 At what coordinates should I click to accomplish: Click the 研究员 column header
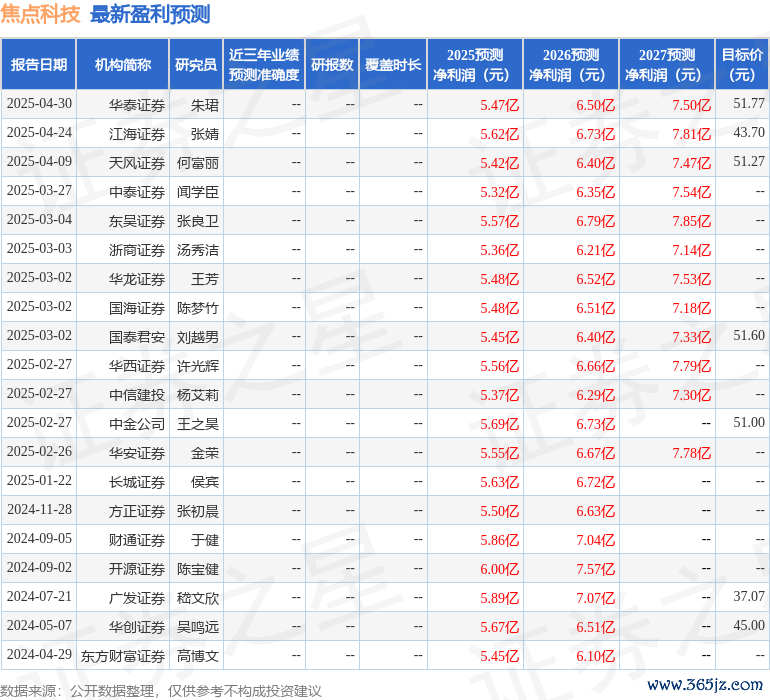196,64
